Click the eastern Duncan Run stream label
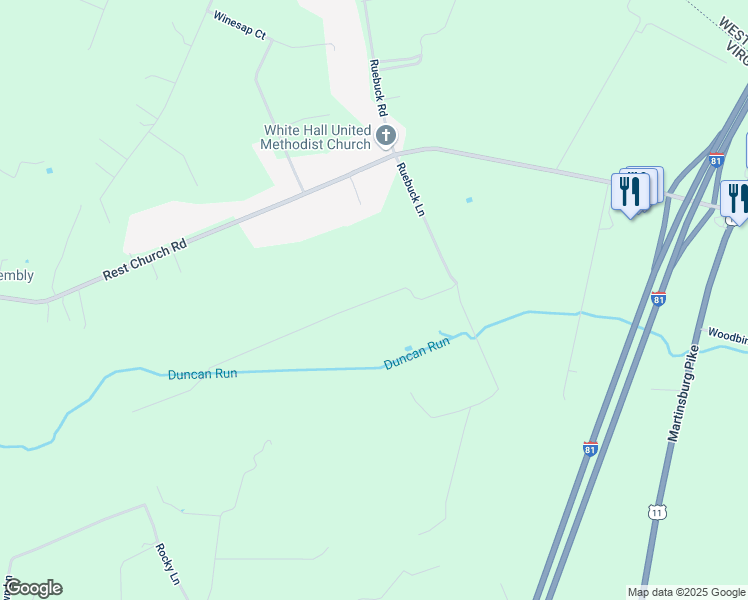Viewport: 748px width, 600px height. [x=417, y=353]
